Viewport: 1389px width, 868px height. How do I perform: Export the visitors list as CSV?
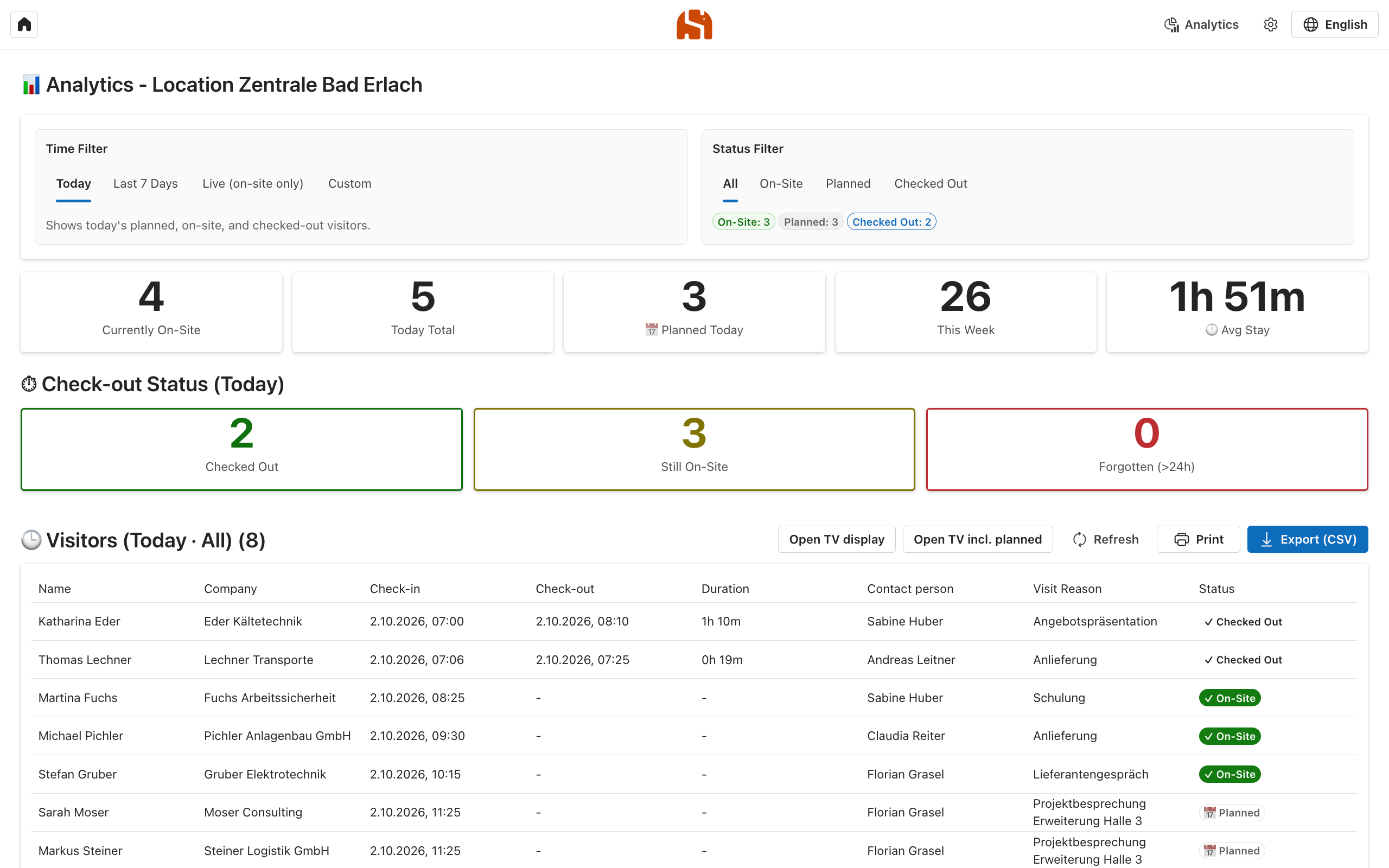(1308, 540)
